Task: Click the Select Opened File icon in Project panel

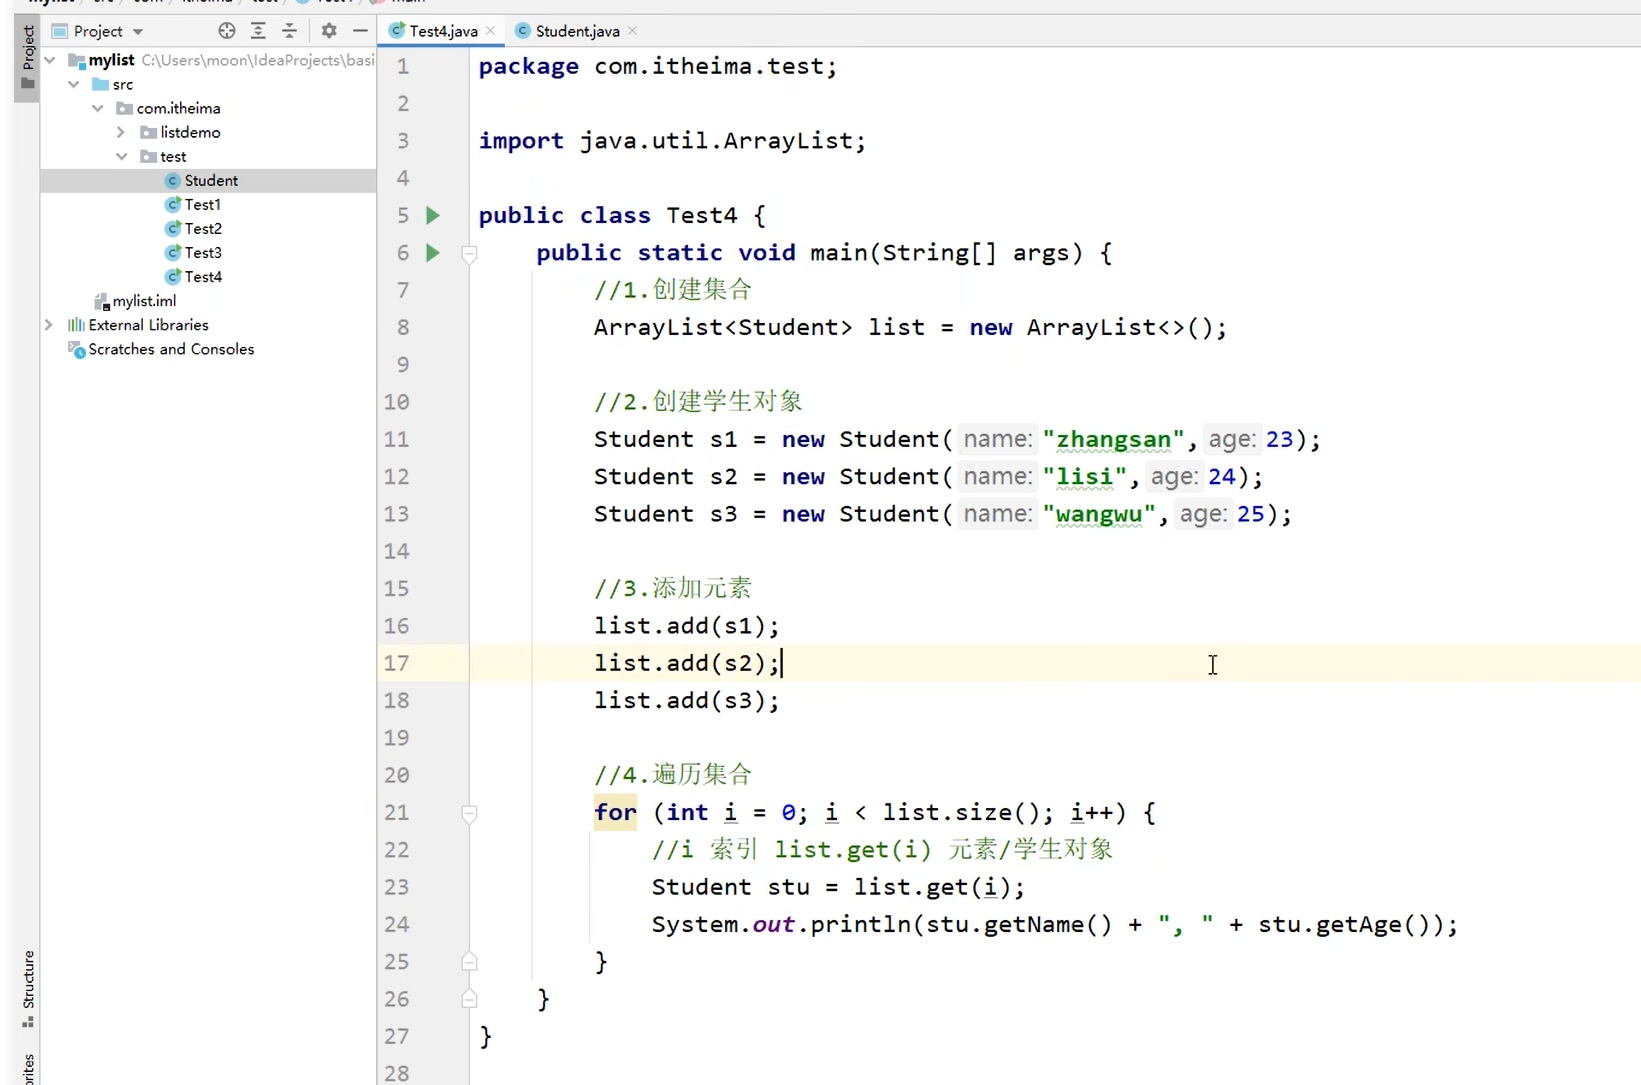Action: pyautogui.click(x=226, y=31)
